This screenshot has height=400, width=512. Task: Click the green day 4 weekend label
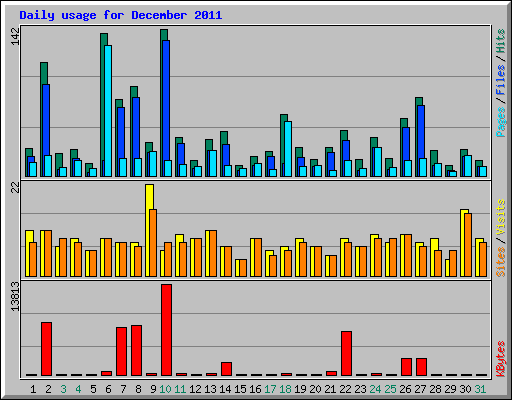(x=78, y=389)
